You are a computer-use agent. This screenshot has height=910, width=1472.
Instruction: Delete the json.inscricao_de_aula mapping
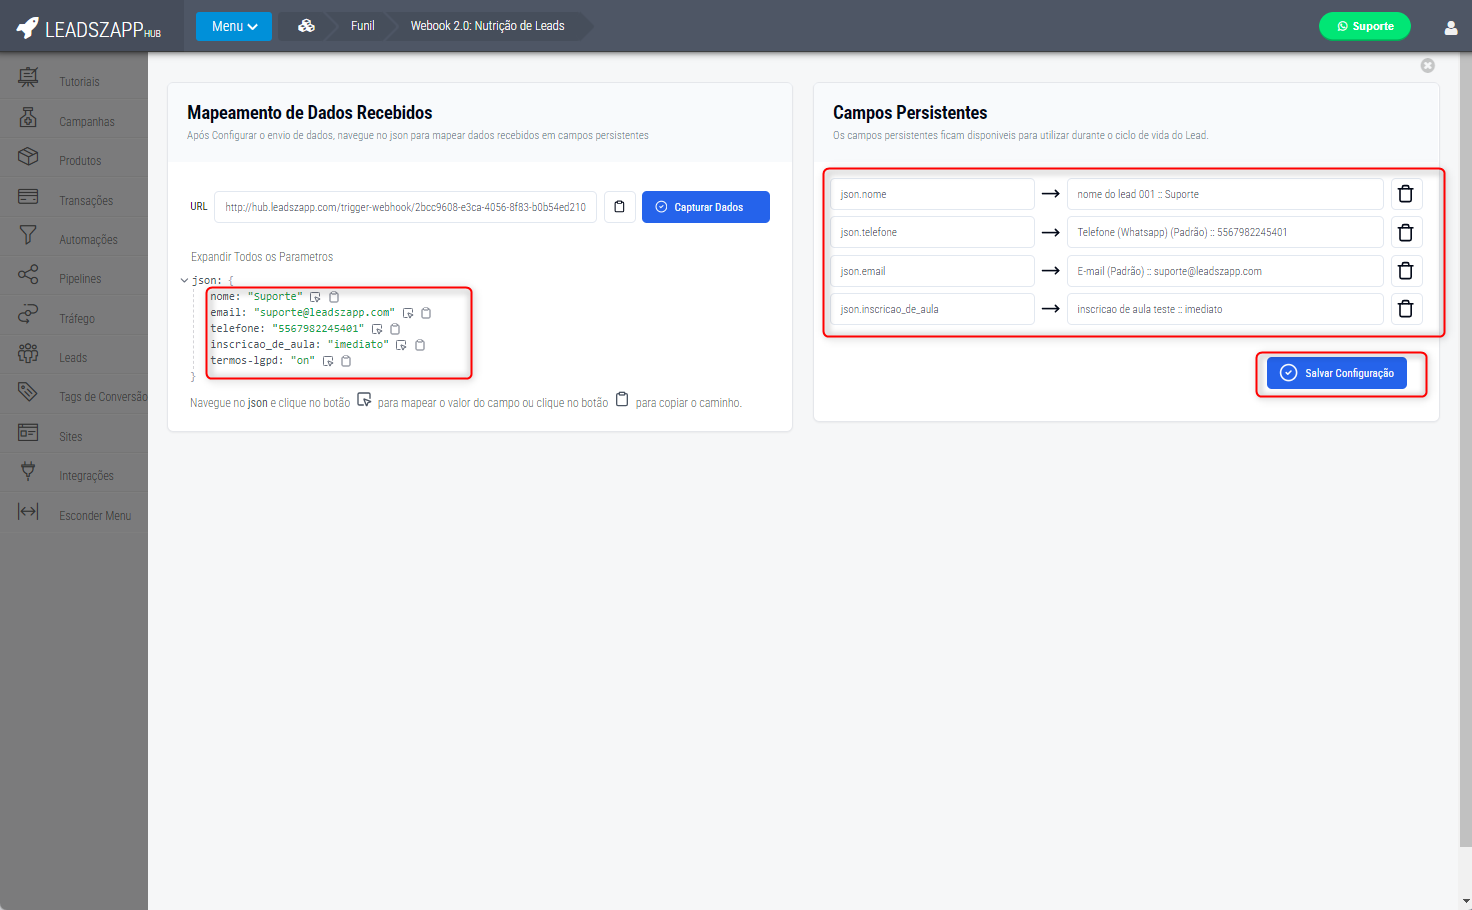point(1405,309)
